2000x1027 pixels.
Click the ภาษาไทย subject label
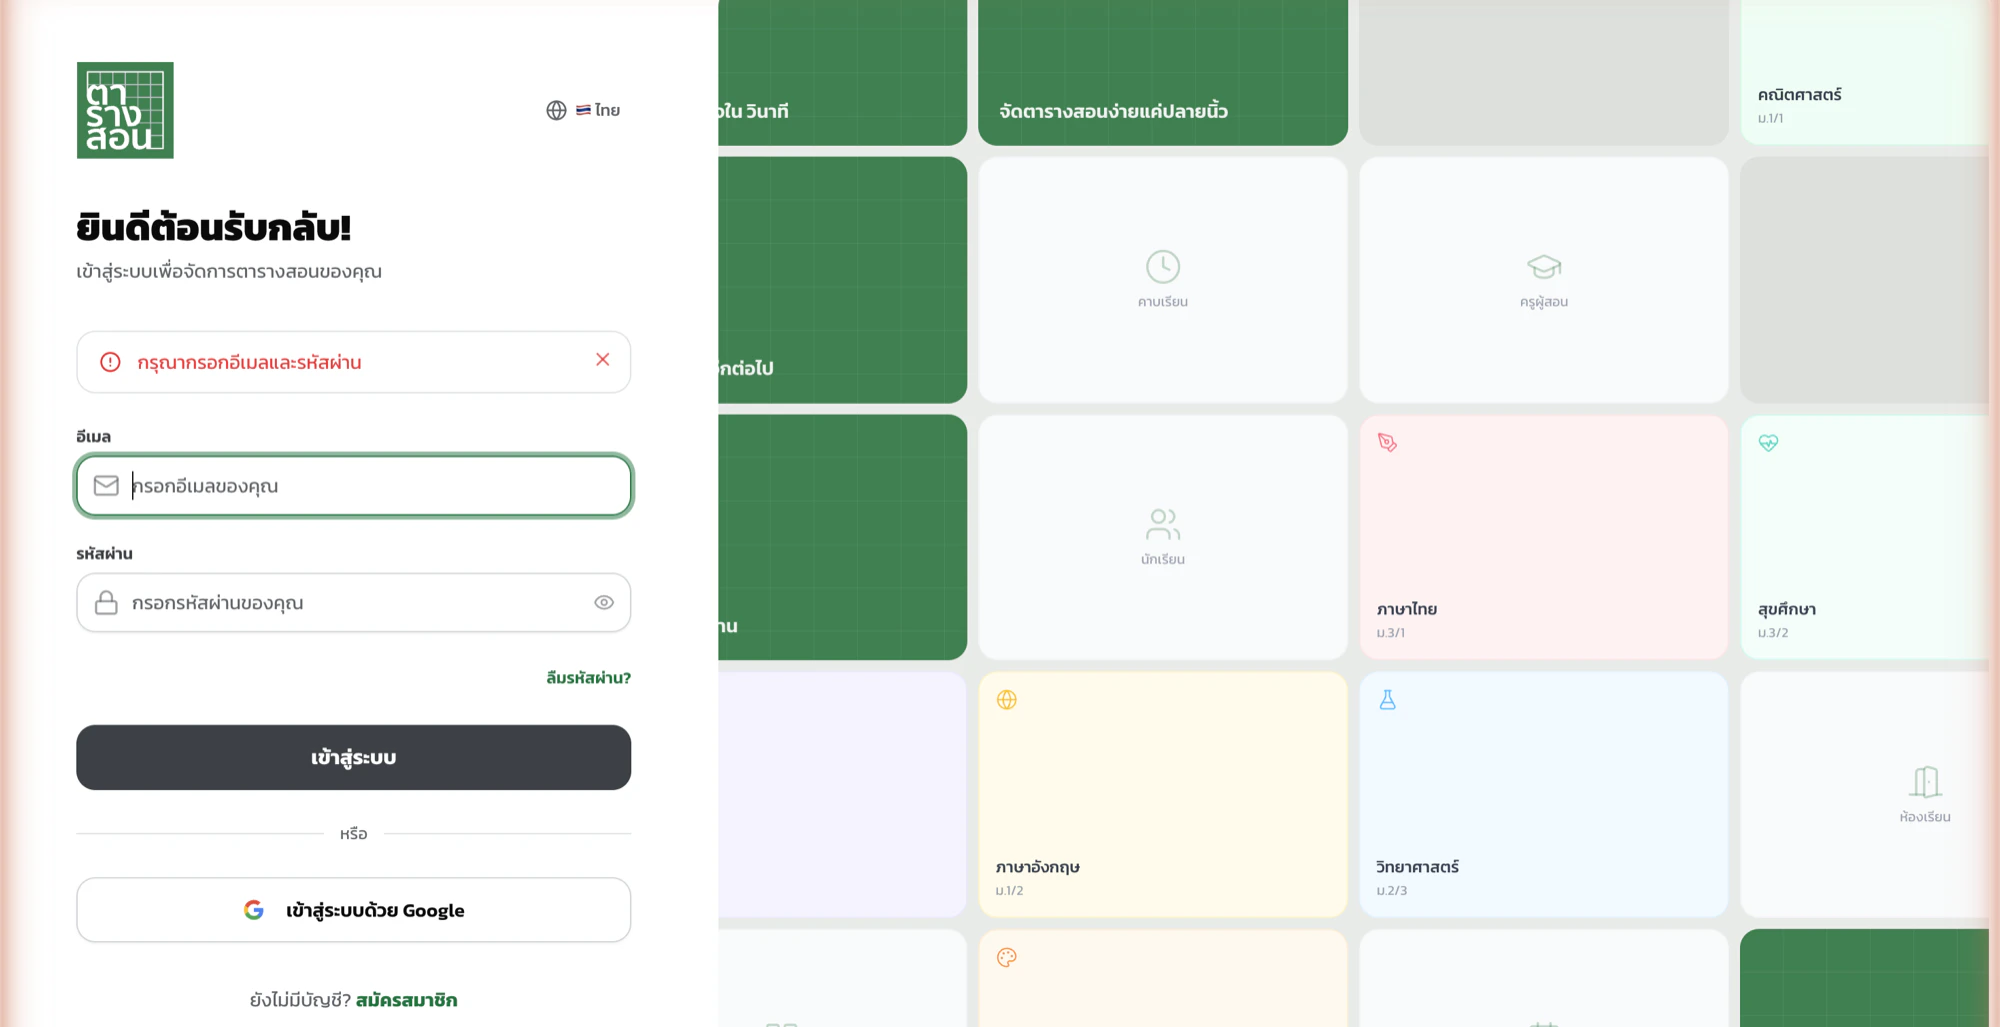click(1407, 609)
